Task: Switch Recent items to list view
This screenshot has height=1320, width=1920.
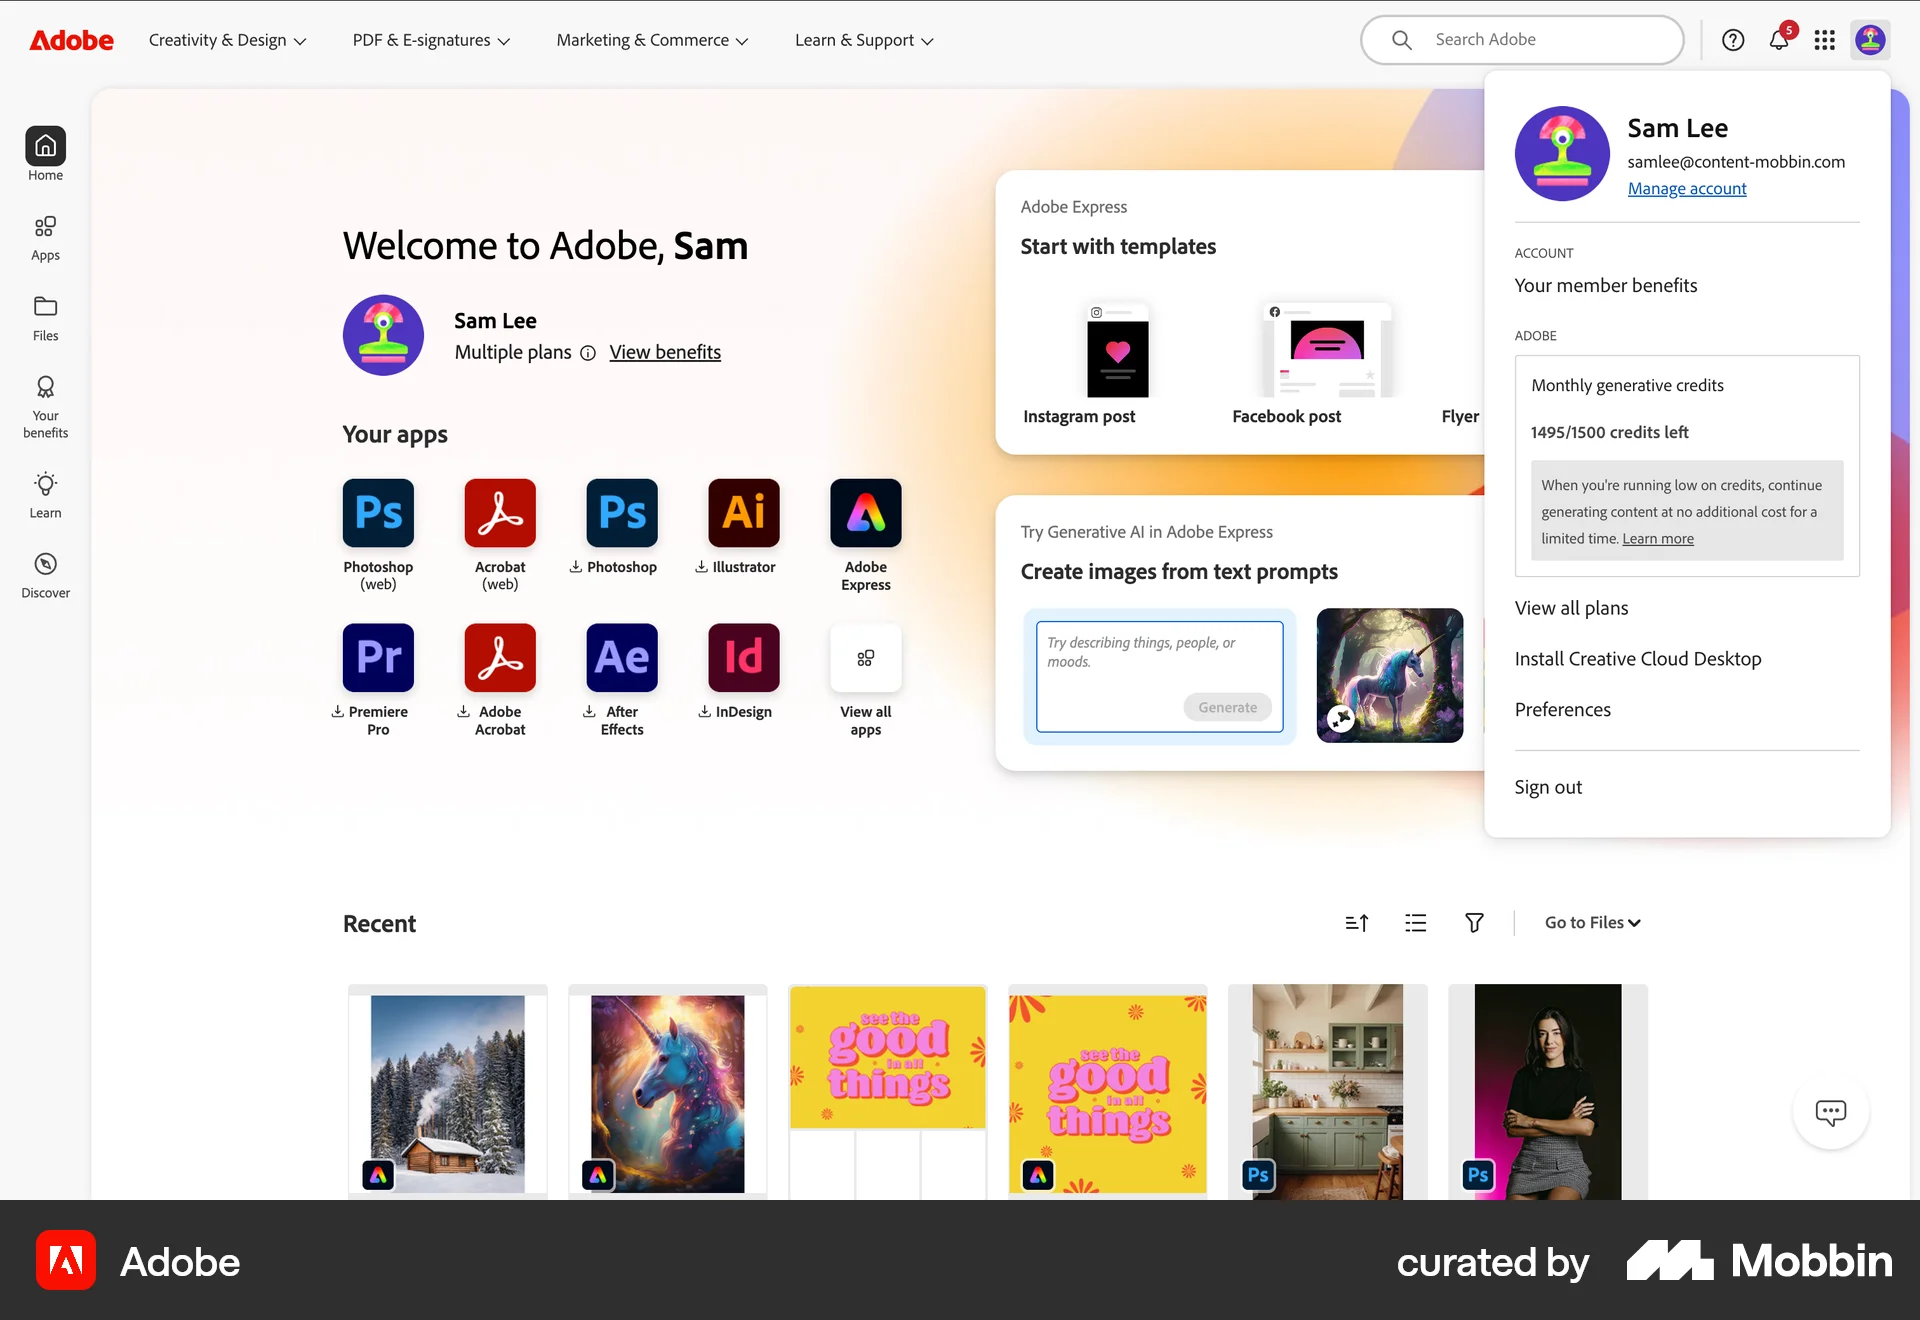Action: click(1415, 922)
